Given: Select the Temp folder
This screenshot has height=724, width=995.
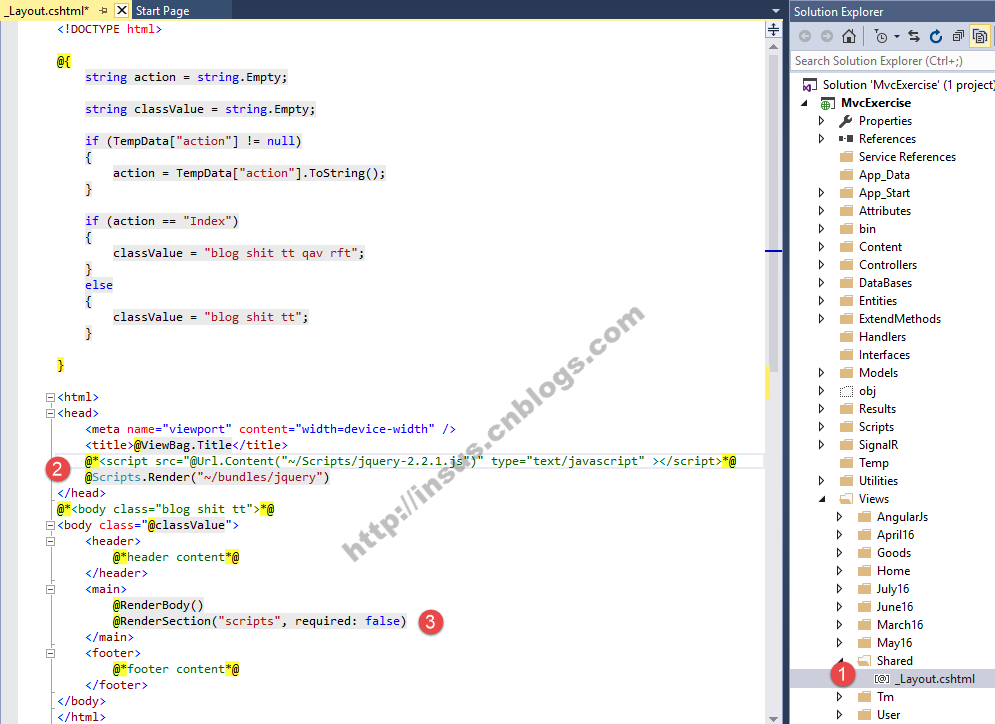Looking at the screenshot, I should 873,463.
